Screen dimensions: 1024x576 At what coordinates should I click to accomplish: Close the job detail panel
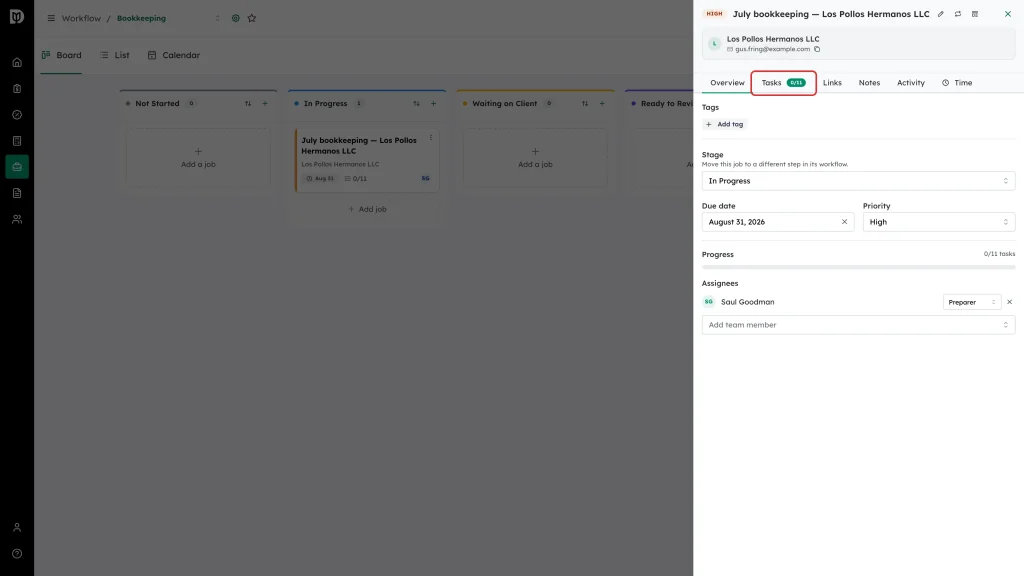pyautogui.click(x=1008, y=14)
